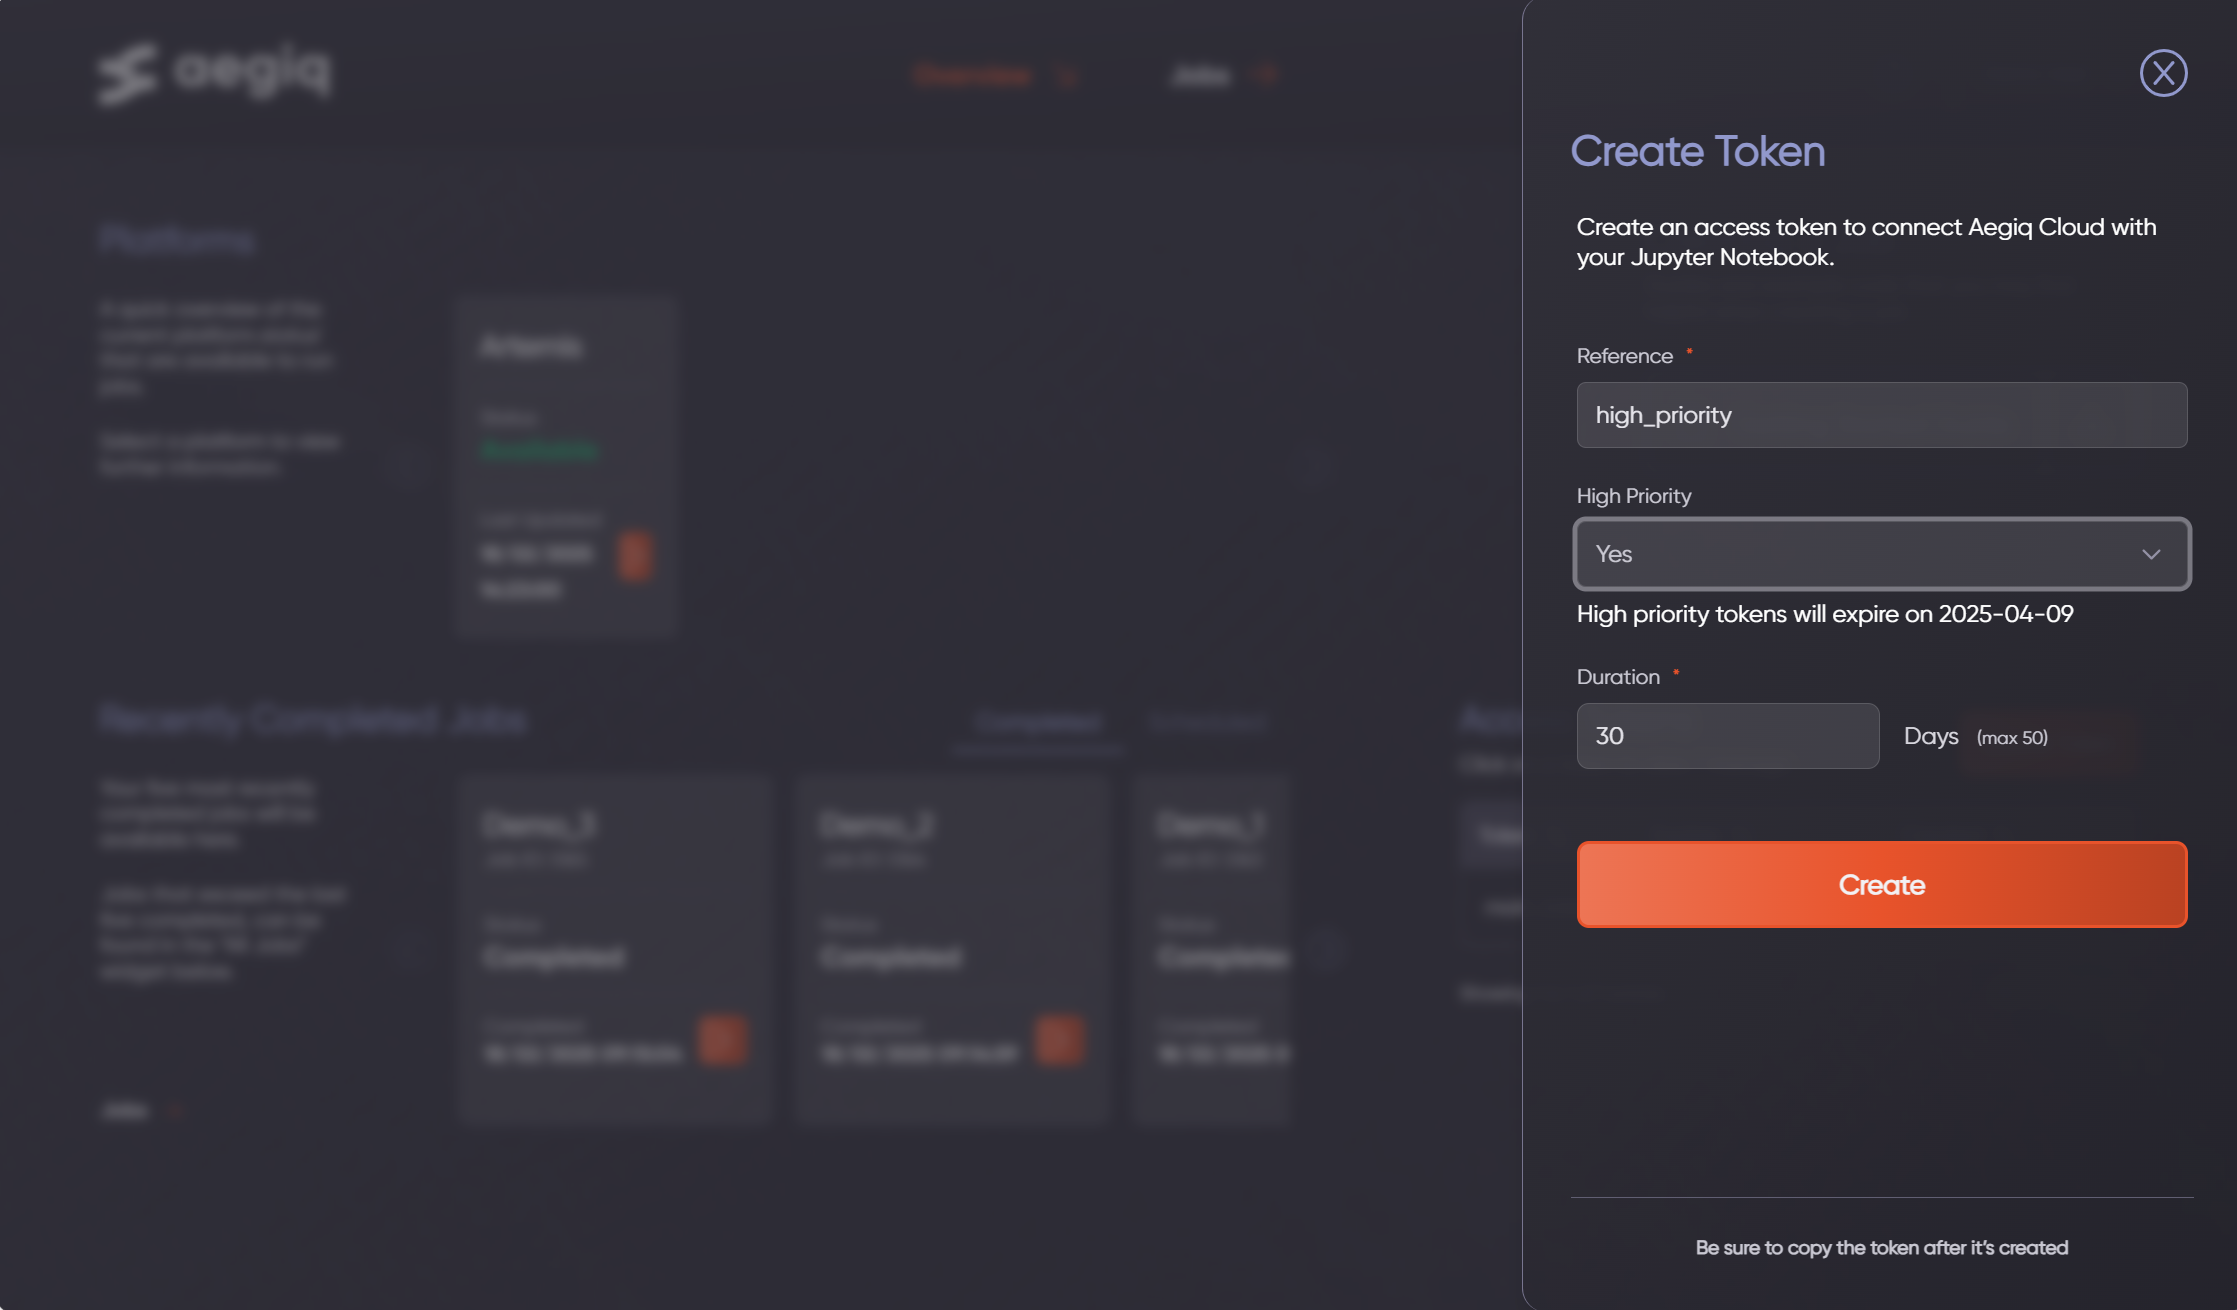Click the icon beside Jobs nav item

(1267, 76)
